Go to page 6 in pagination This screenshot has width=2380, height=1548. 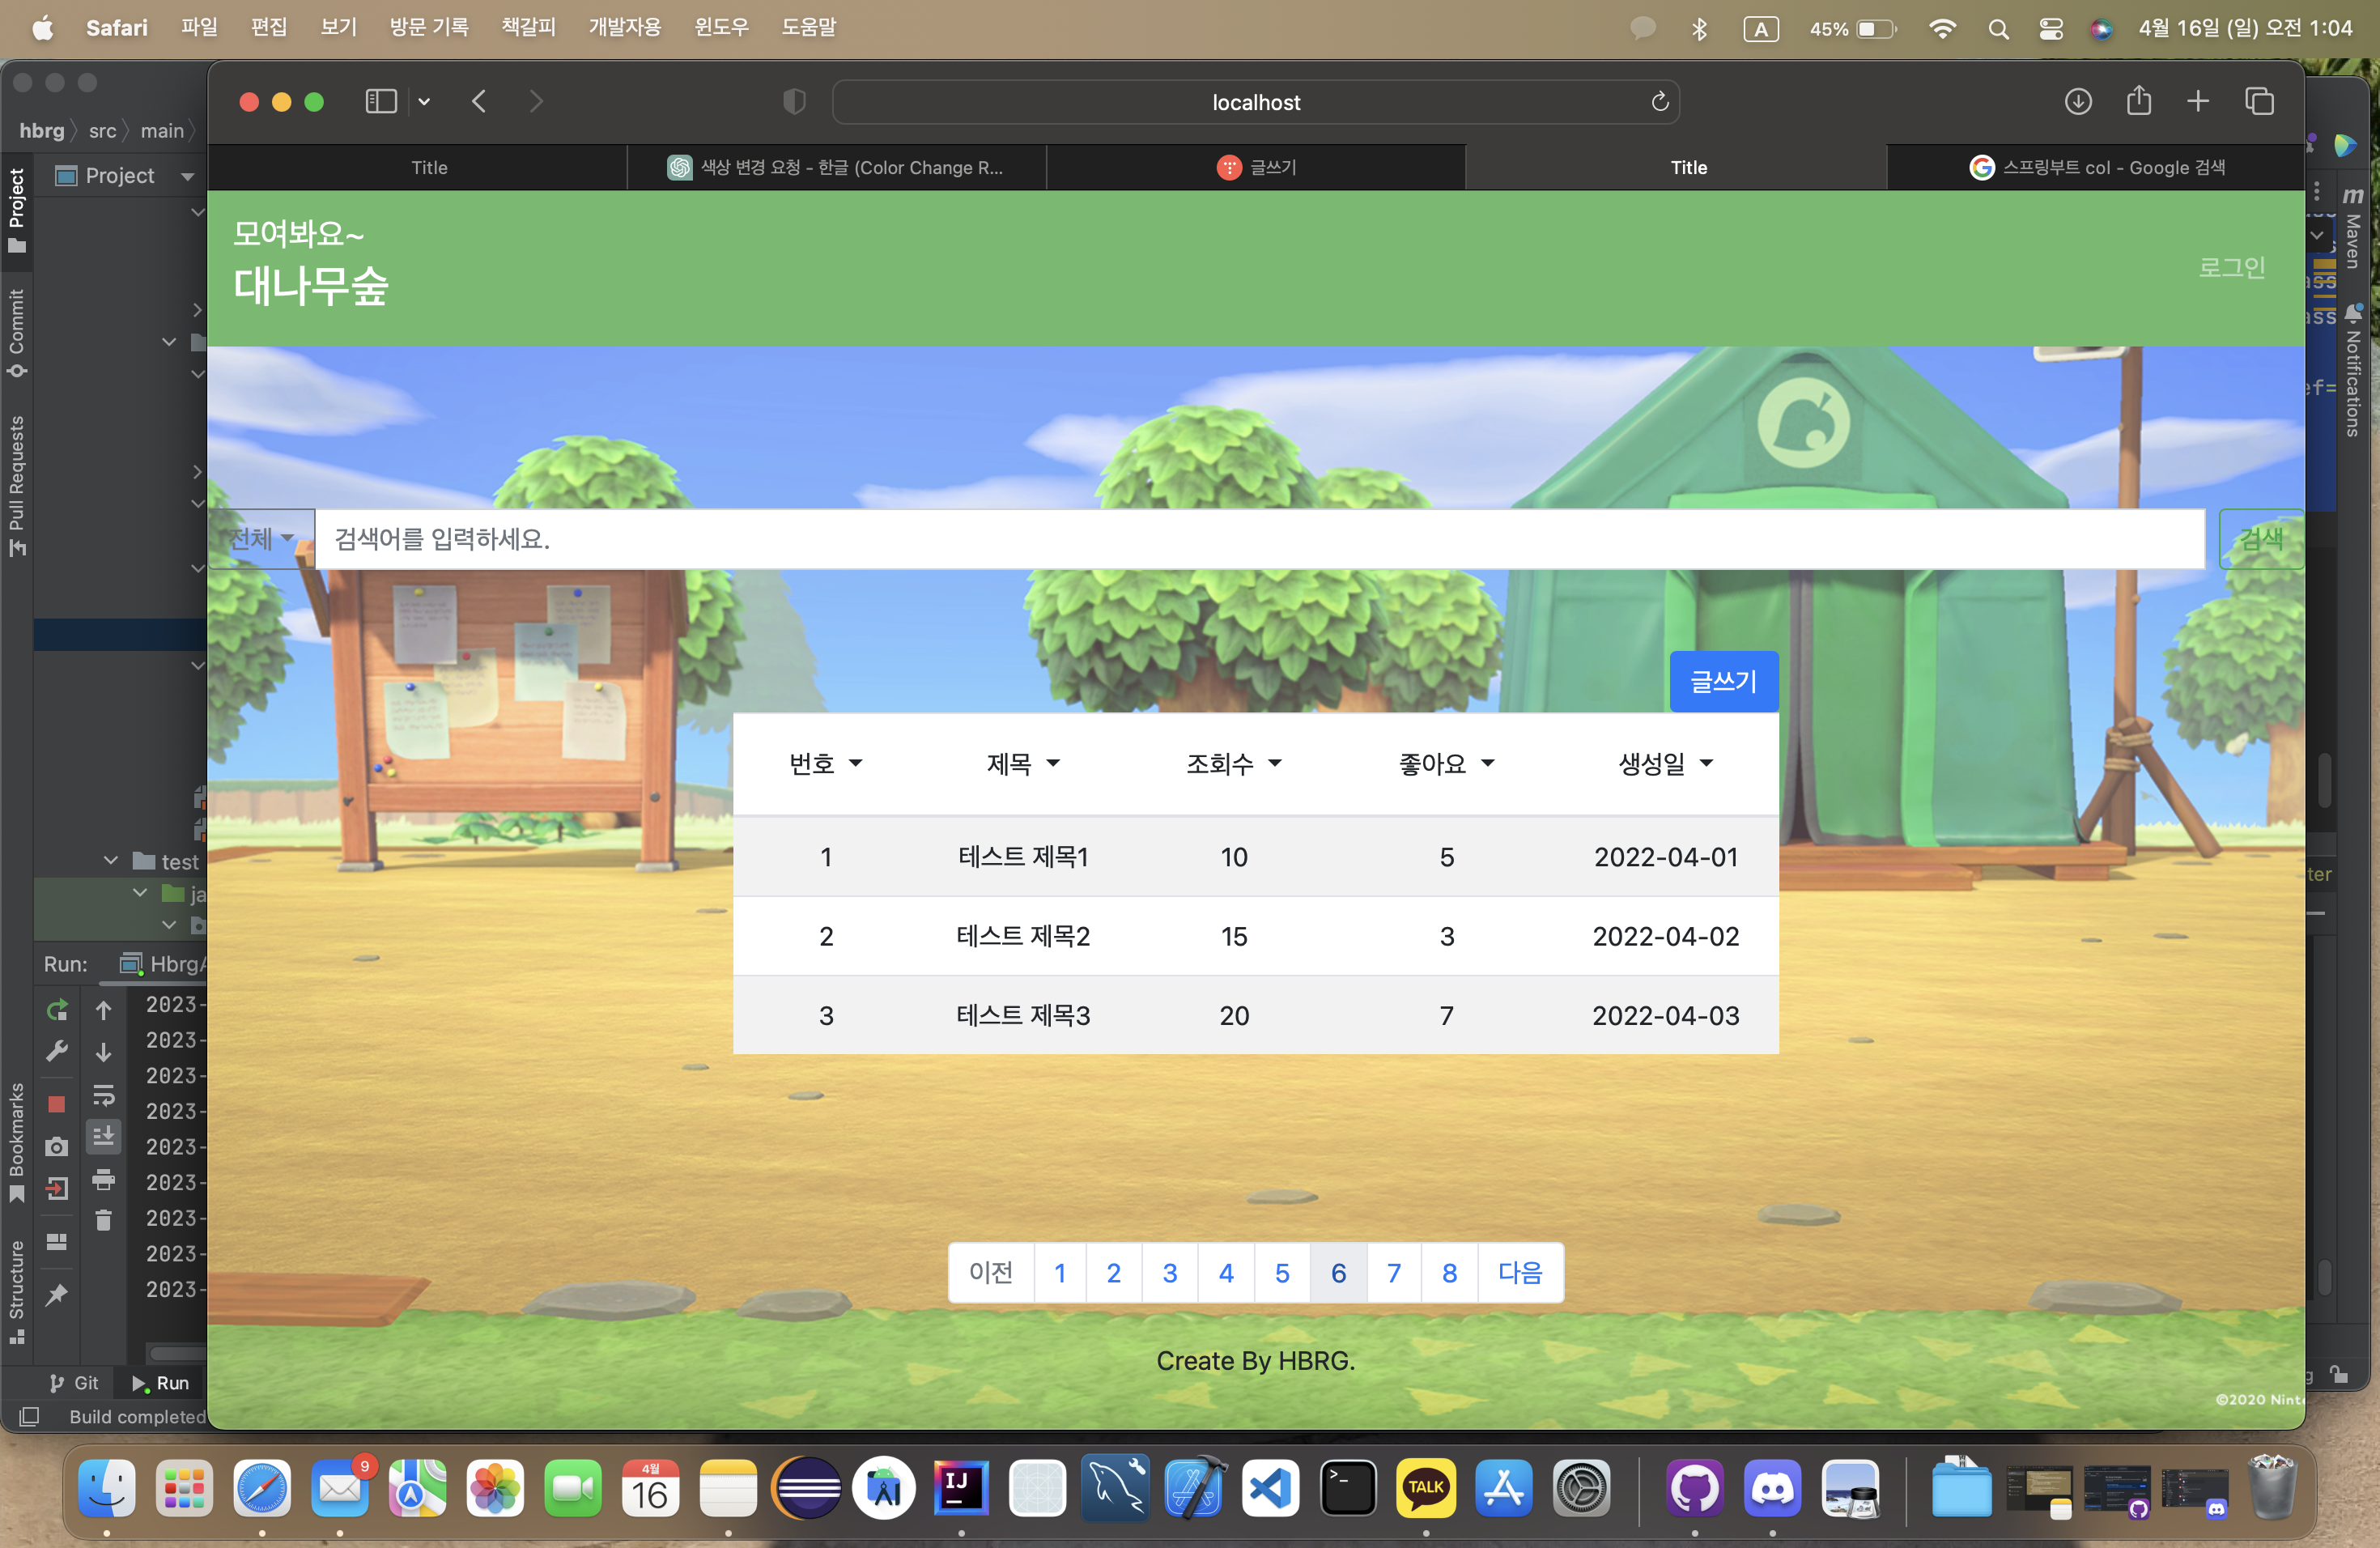tap(1338, 1272)
